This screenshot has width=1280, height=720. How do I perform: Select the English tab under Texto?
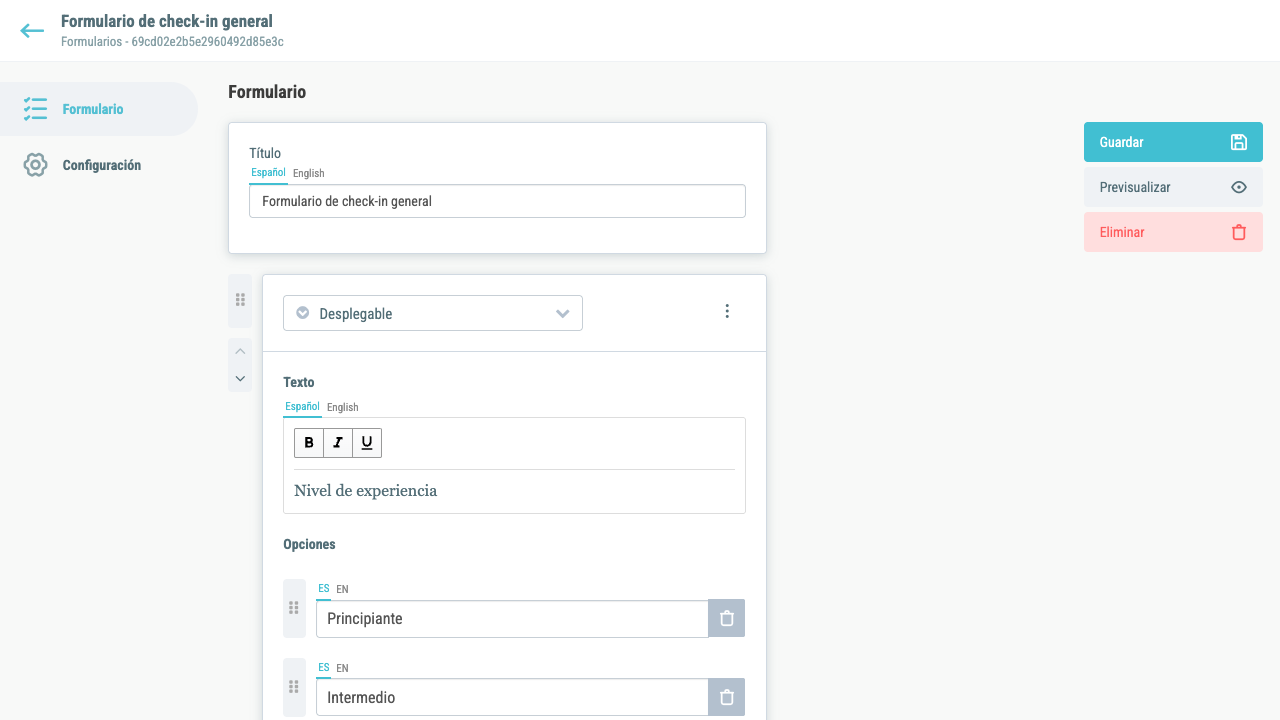click(342, 407)
